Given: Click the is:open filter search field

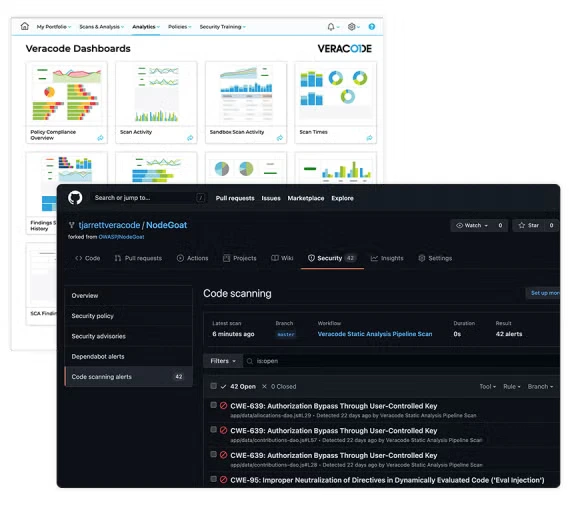Looking at the screenshot, I should point(402,361).
